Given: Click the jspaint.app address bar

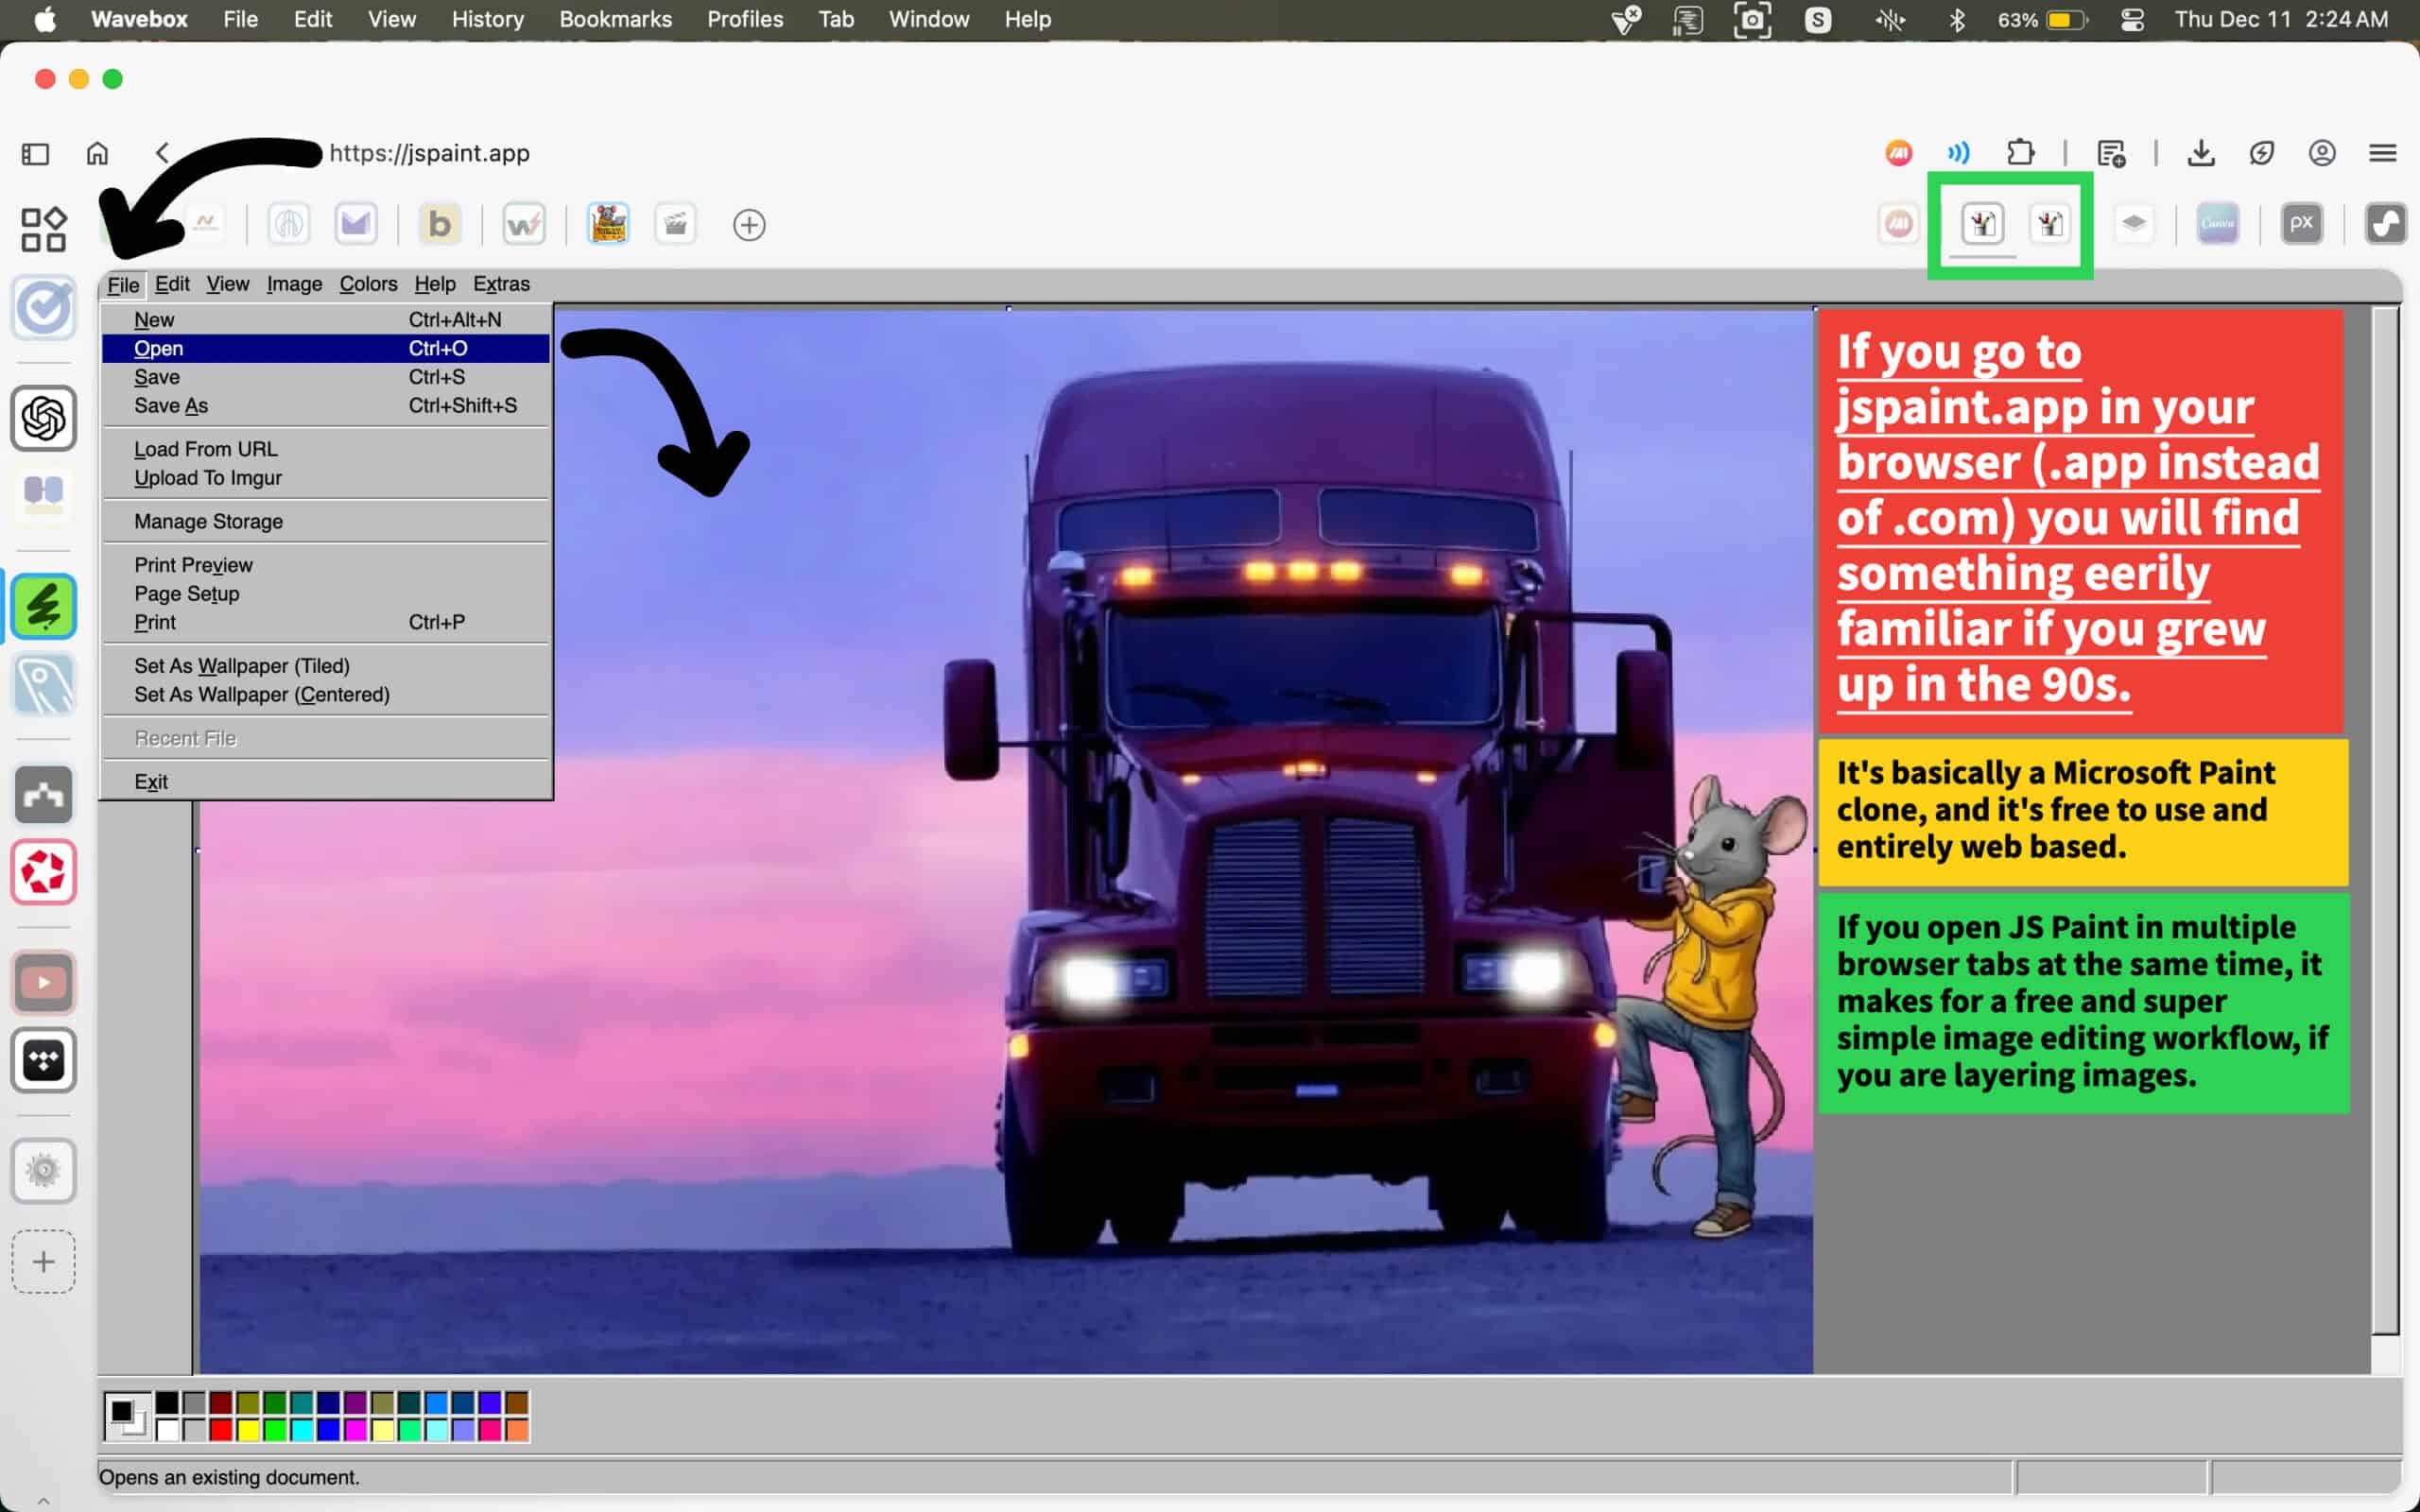Looking at the screenshot, I should tap(429, 153).
